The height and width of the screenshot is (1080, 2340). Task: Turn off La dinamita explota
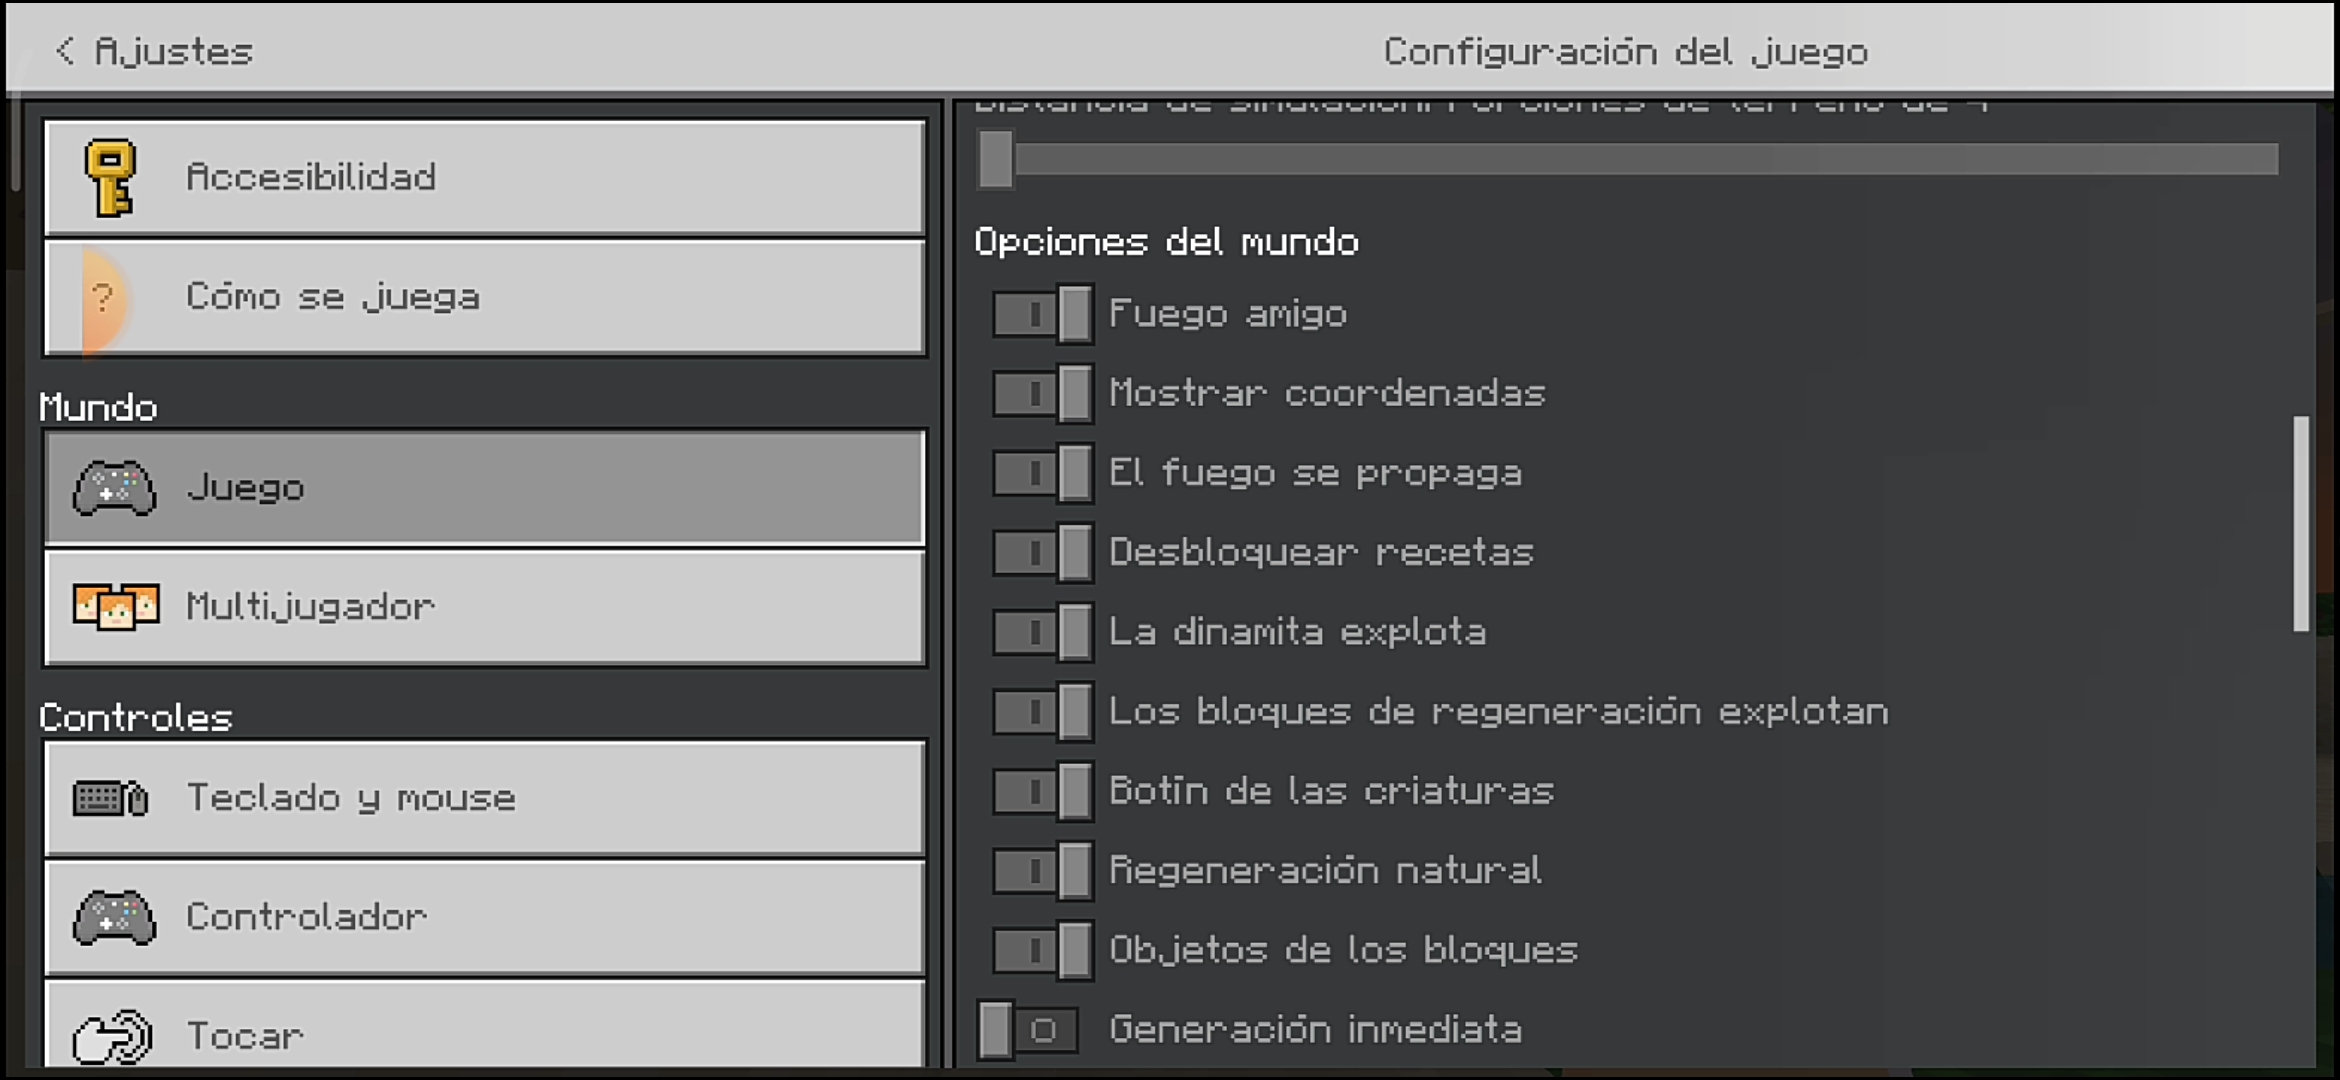tap(1042, 632)
